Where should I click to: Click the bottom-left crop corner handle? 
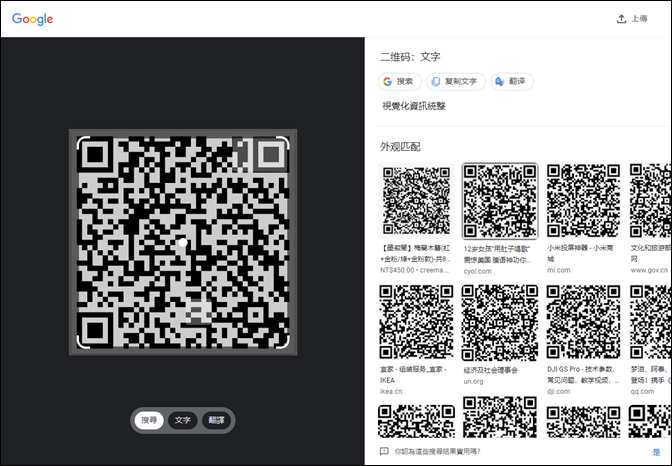[83, 342]
